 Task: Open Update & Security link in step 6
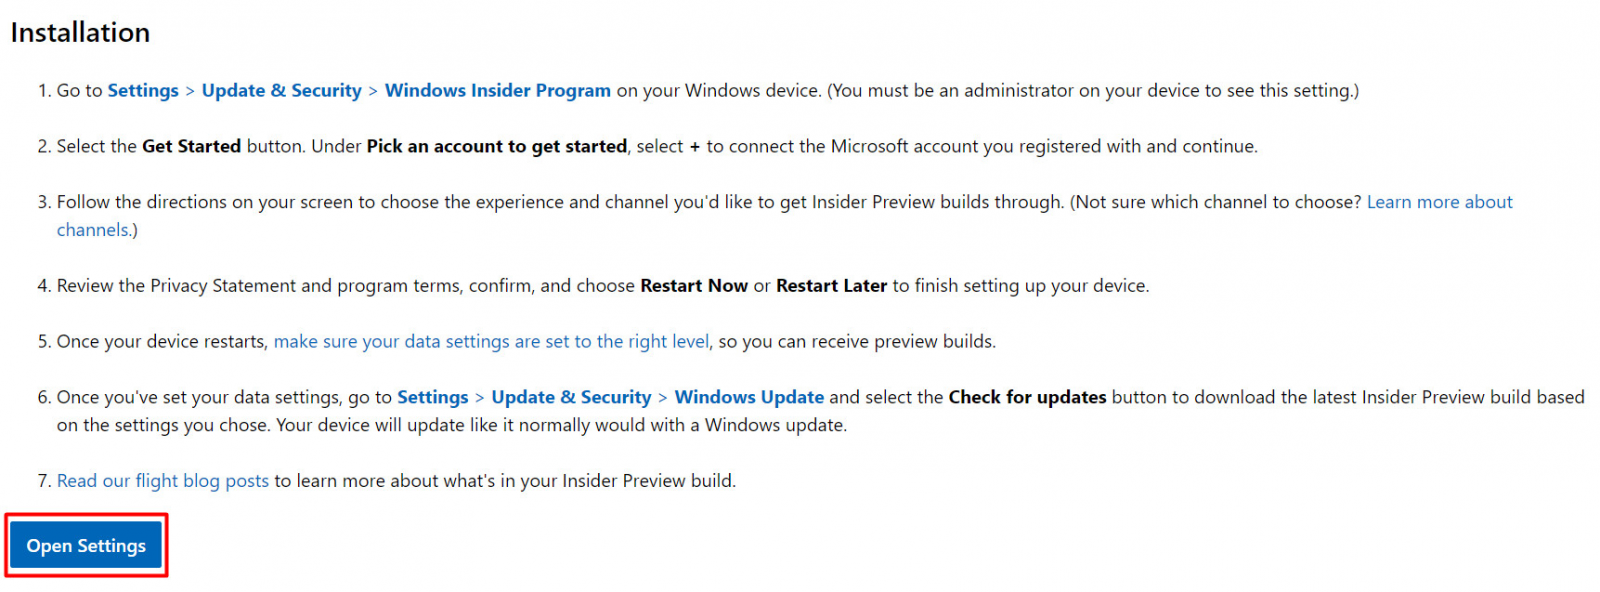(x=571, y=397)
